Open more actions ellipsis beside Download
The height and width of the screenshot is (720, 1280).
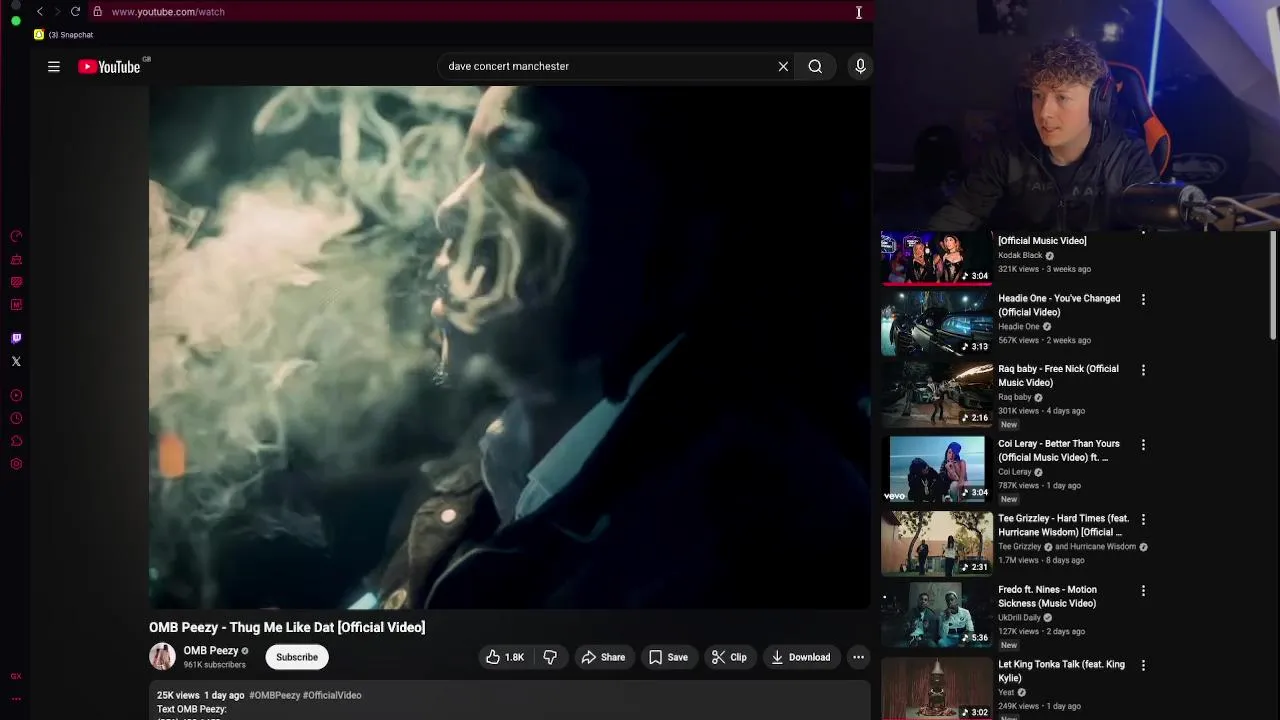click(x=858, y=657)
